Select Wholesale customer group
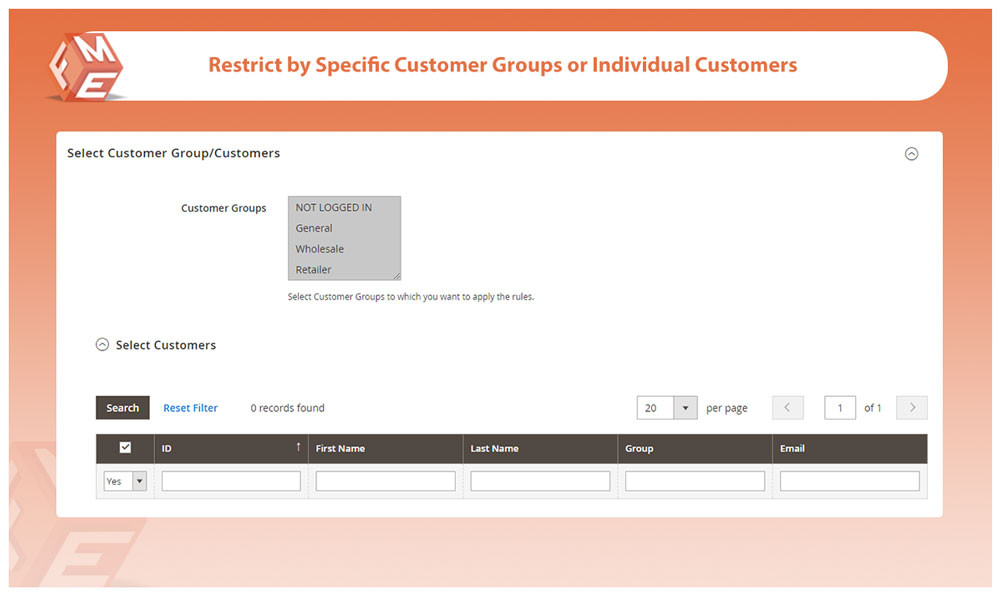The image size is (1000, 592). pyautogui.click(x=319, y=249)
